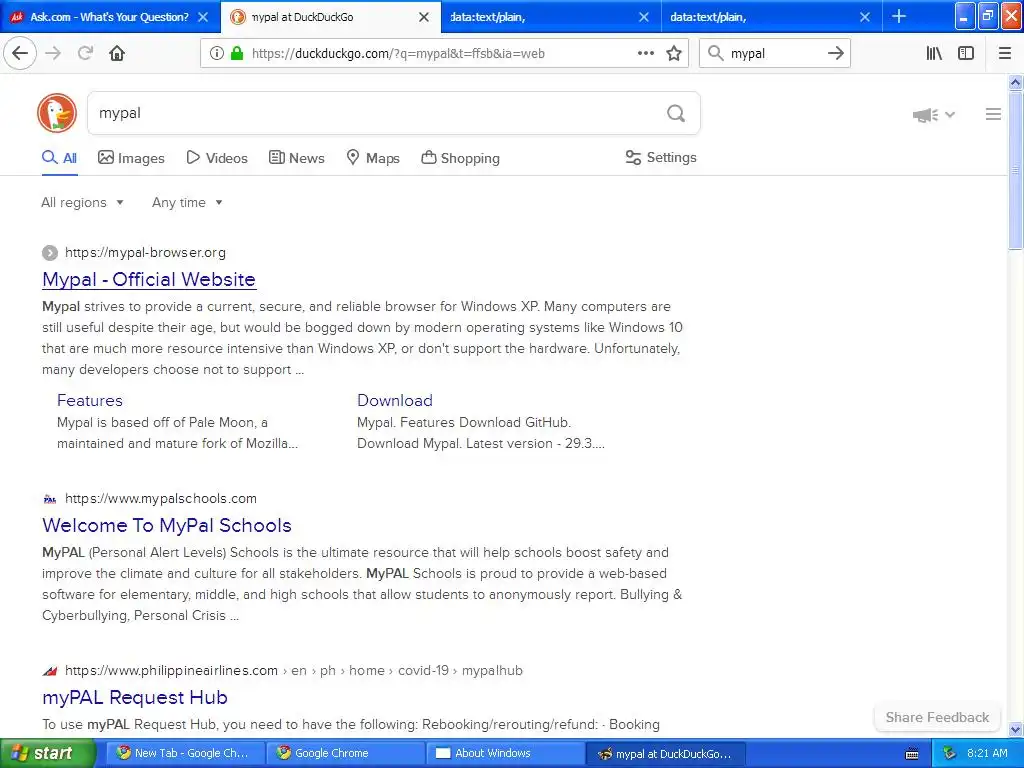The width and height of the screenshot is (1024, 768).
Task: Open the Library bookshelf icon
Action: (x=934, y=54)
